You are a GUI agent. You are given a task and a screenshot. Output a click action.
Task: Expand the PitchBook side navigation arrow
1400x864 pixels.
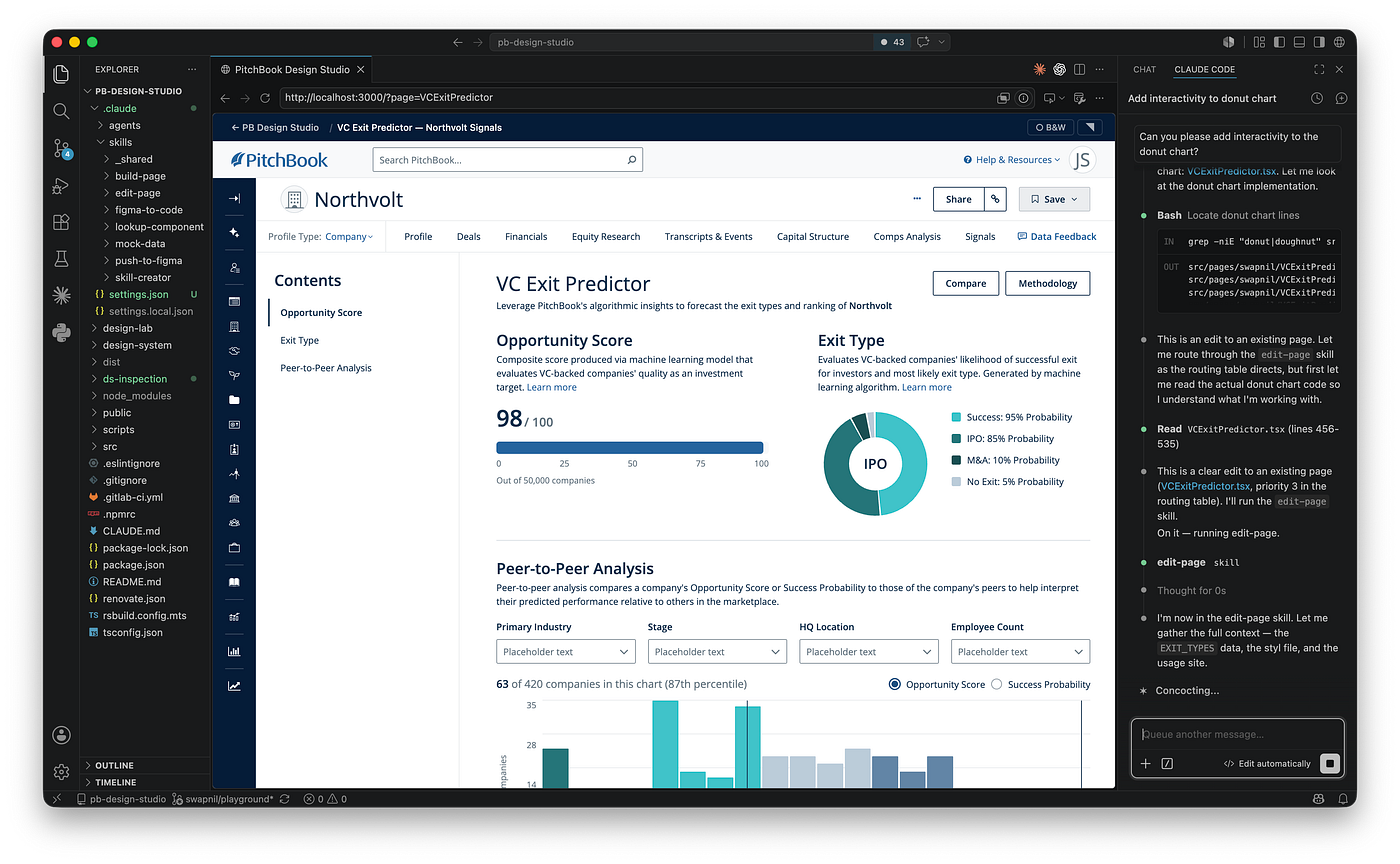click(234, 198)
